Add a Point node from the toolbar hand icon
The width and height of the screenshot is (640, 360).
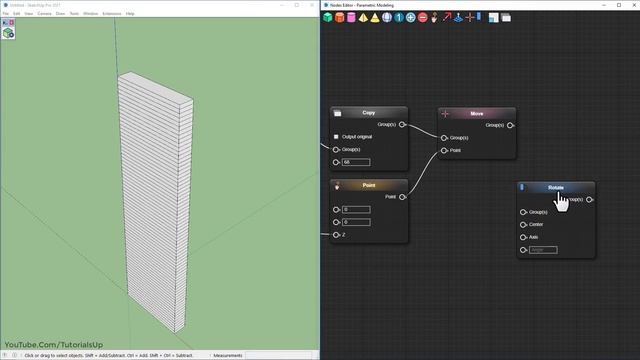pyautogui.click(x=434, y=18)
